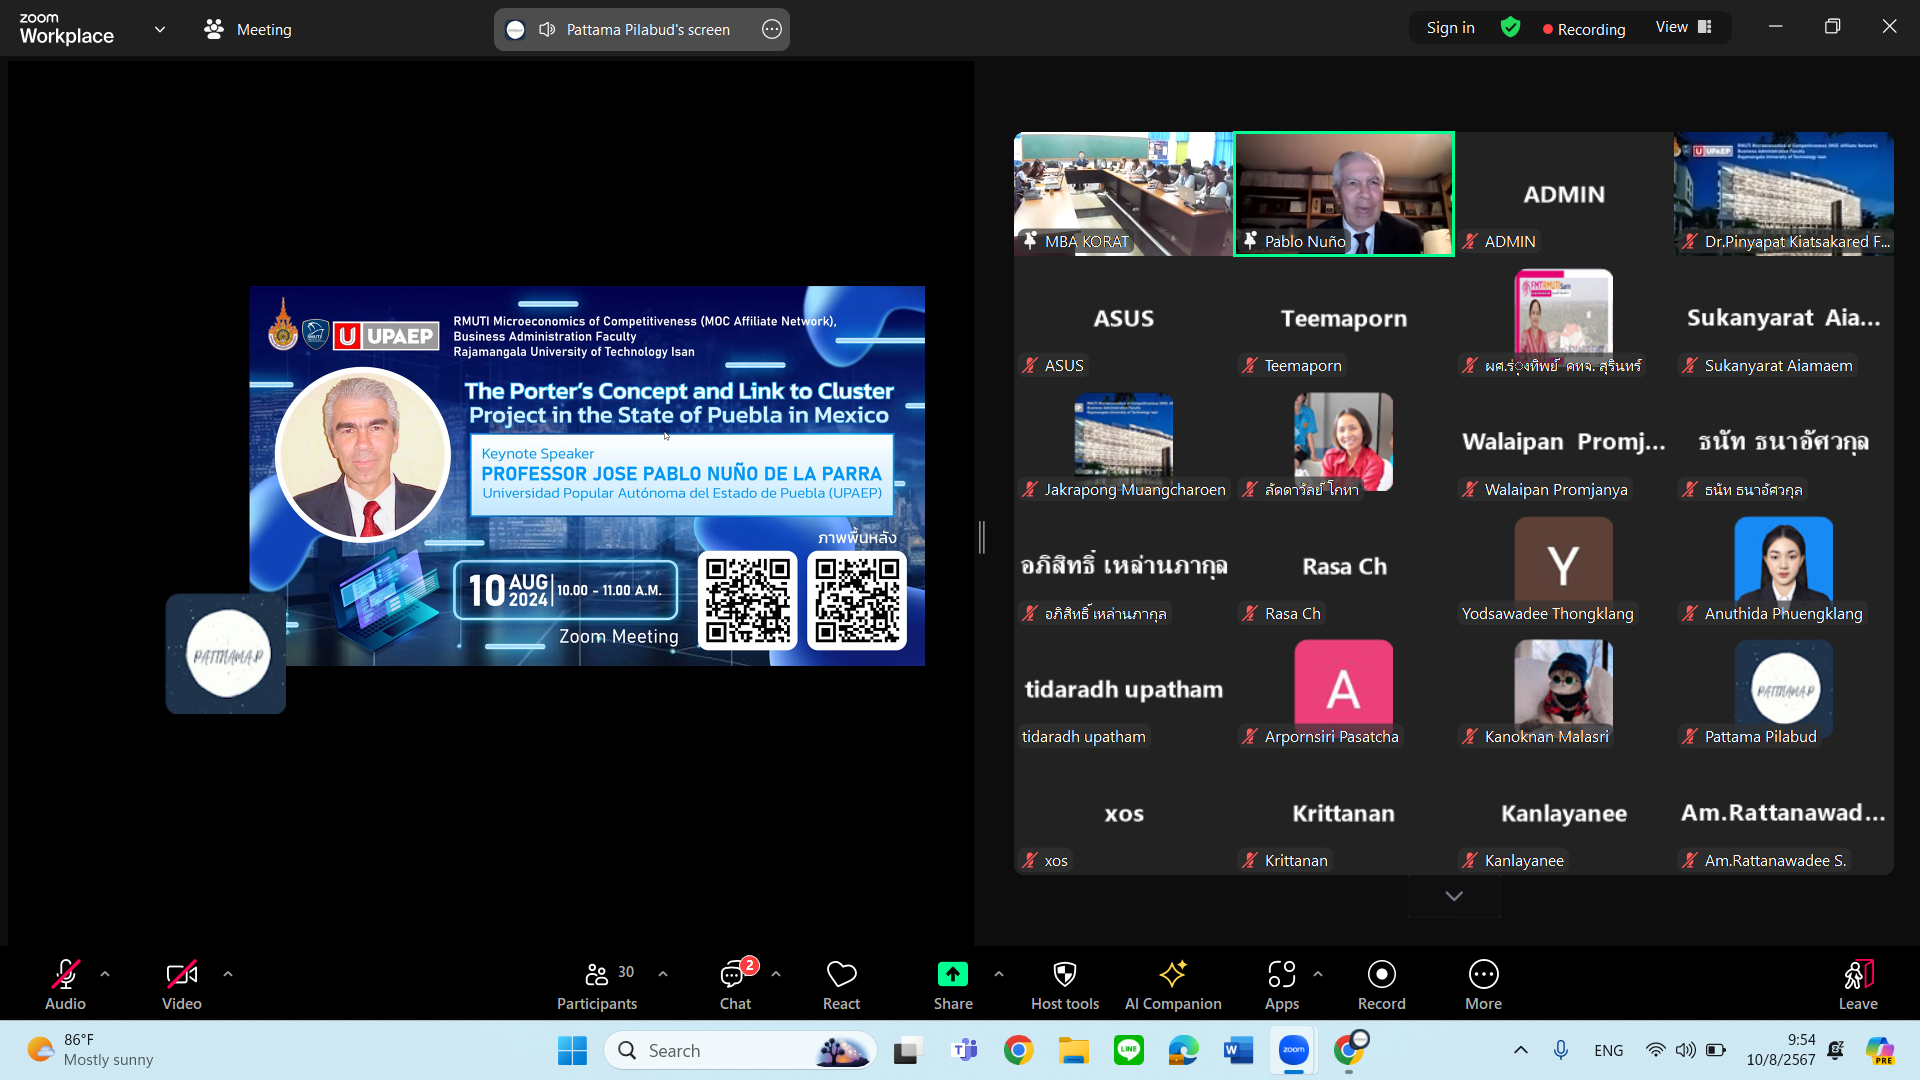Viewport: 1920px width, 1080px height.
Task: Open the Zoom Workplace dropdown arrow
Action: [160, 29]
